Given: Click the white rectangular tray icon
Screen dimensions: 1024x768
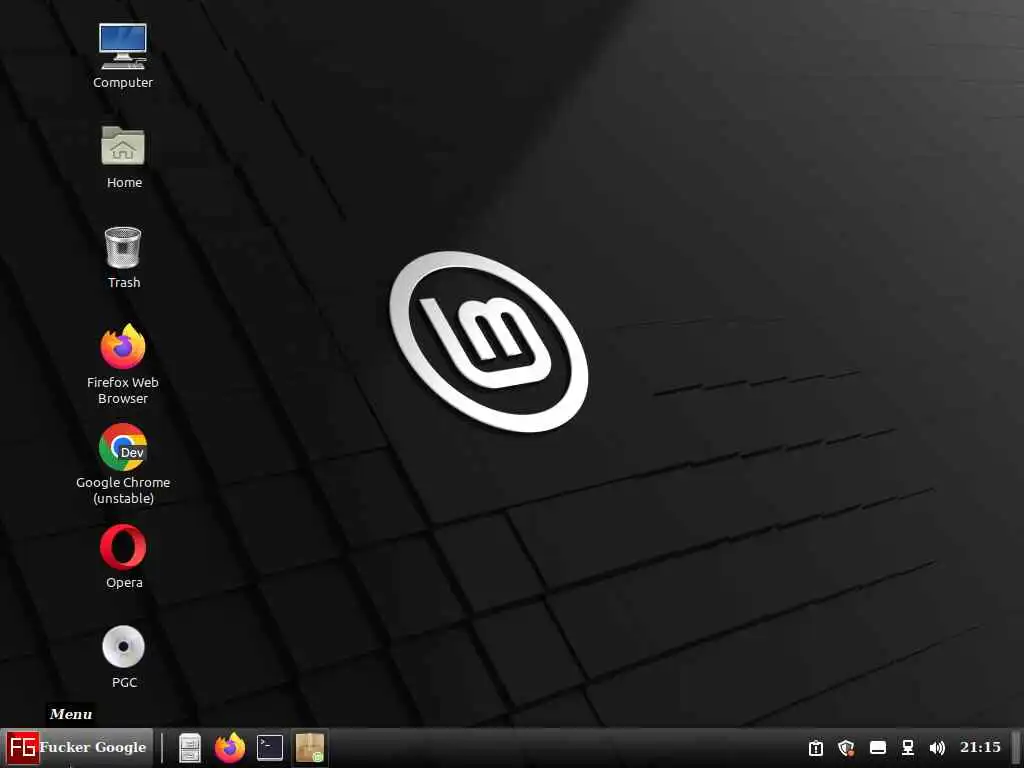Looking at the screenshot, I should (878, 747).
